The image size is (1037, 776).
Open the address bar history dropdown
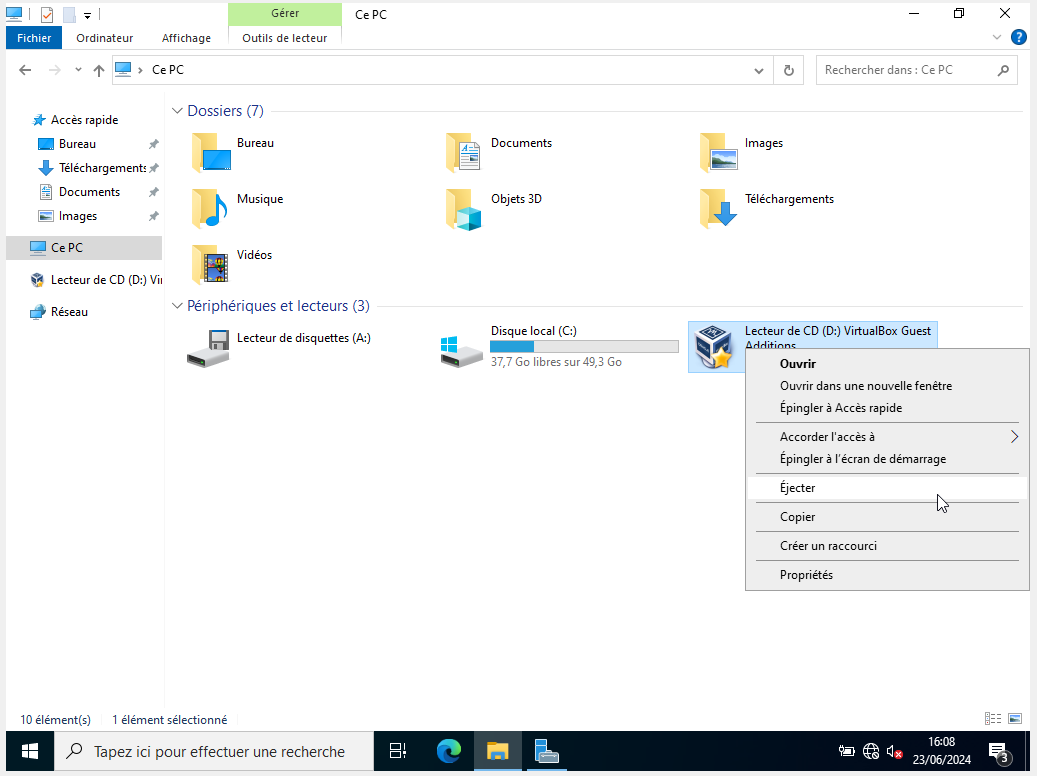[x=759, y=70]
